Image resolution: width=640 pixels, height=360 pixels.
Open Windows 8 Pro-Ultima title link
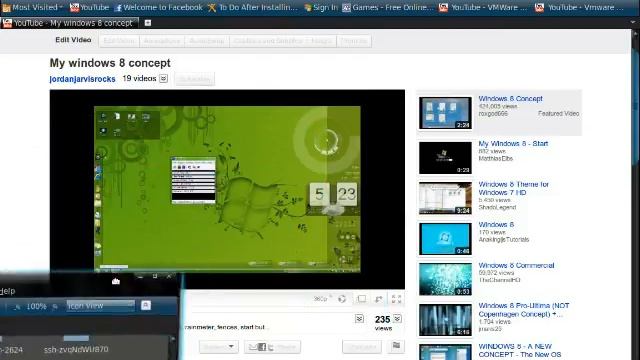[524, 310]
